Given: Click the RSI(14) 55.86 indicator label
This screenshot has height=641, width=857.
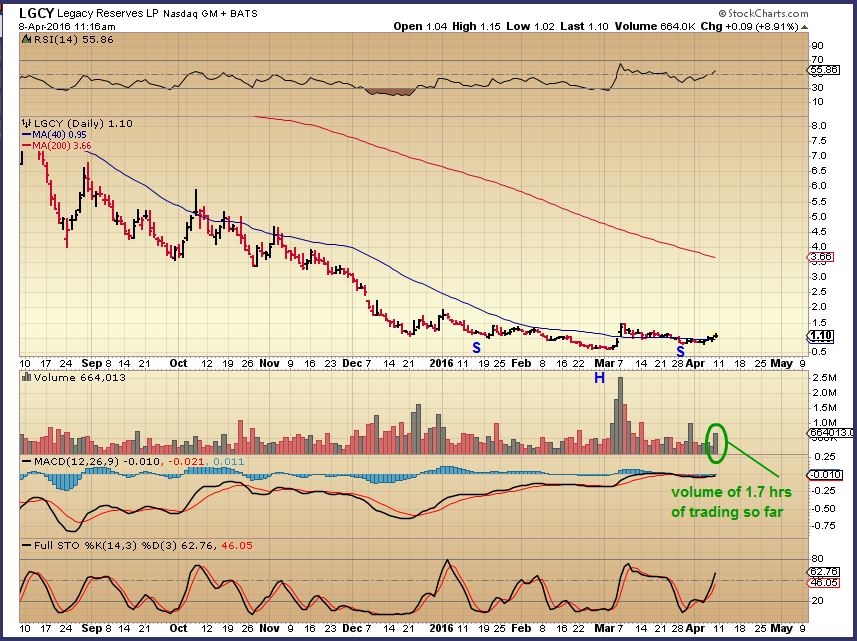Looking at the screenshot, I should click(74, 39).
